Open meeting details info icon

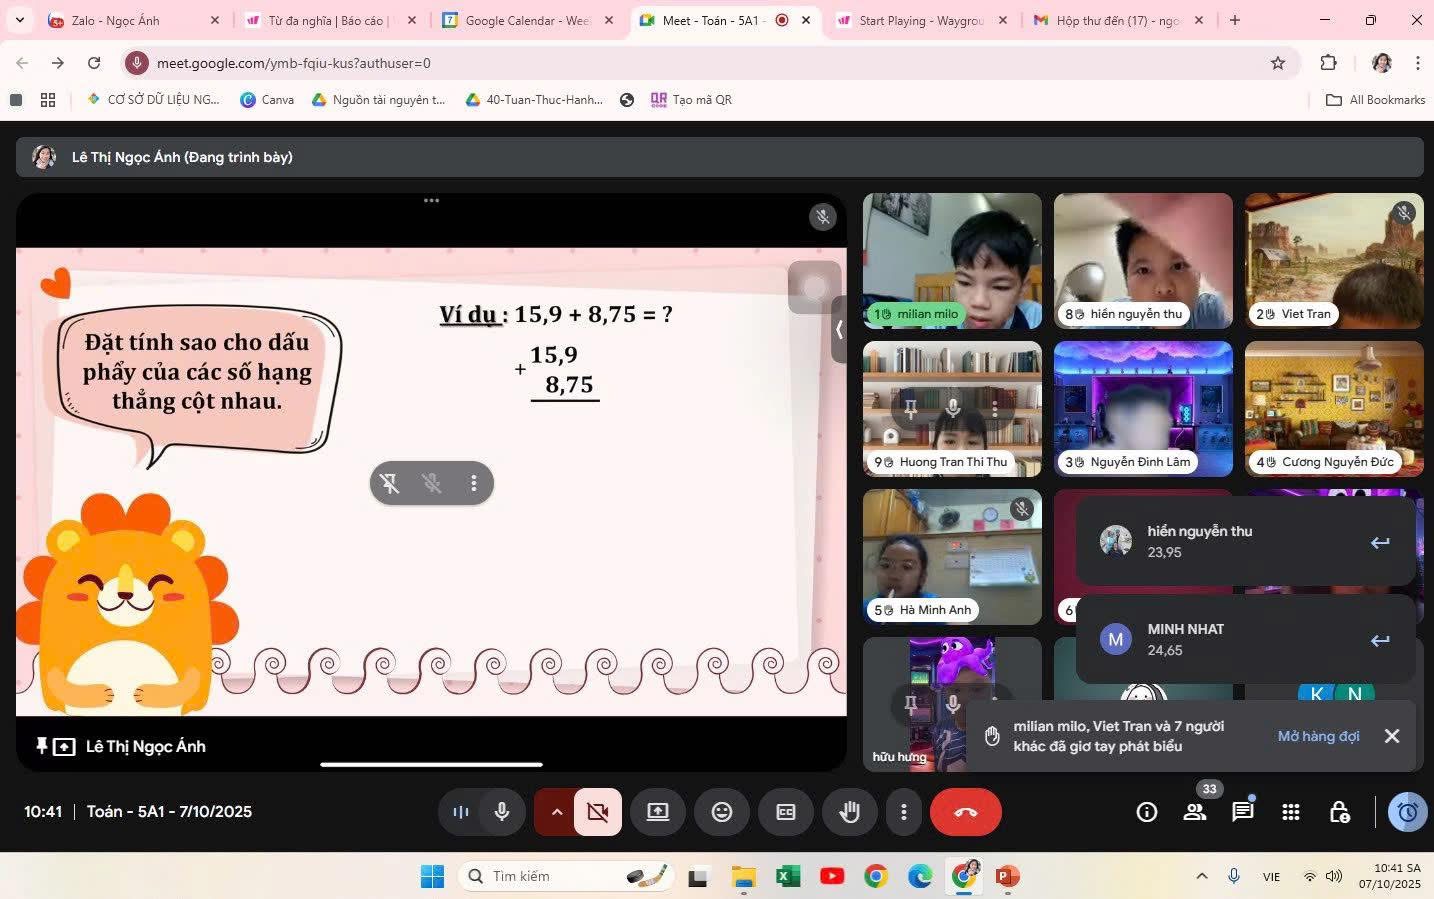pos(1146,812)
